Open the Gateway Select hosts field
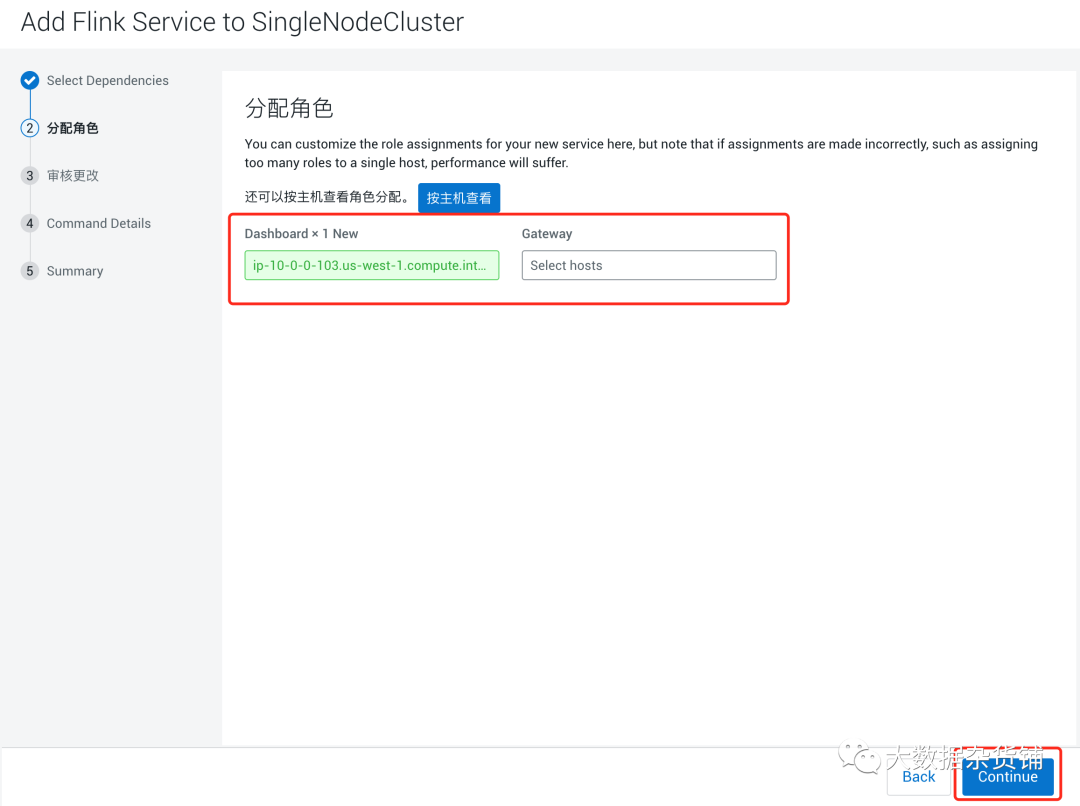 (648, 265)
